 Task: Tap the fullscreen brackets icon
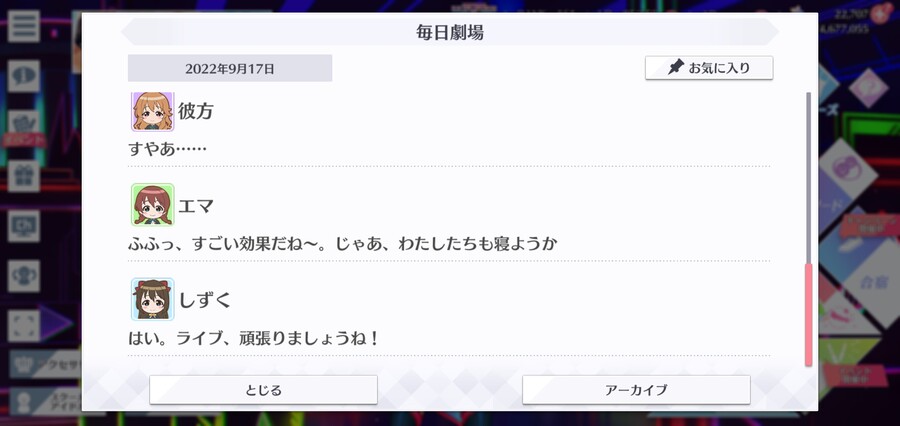point(24,326)
